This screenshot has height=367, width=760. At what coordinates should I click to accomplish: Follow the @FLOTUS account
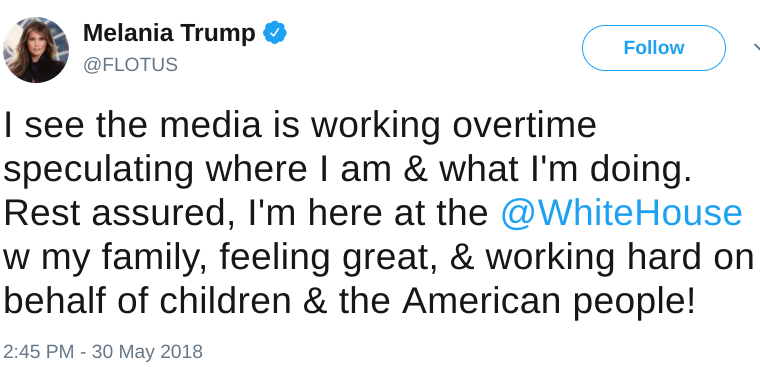[x=653, y=48]
